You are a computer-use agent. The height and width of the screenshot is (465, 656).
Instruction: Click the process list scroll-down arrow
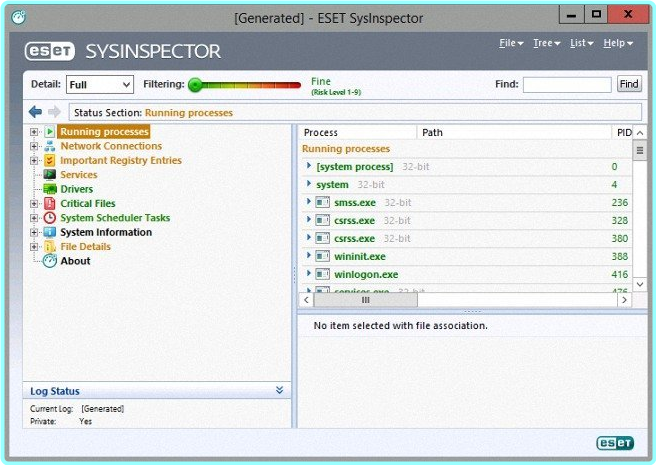tap(640, 284)
